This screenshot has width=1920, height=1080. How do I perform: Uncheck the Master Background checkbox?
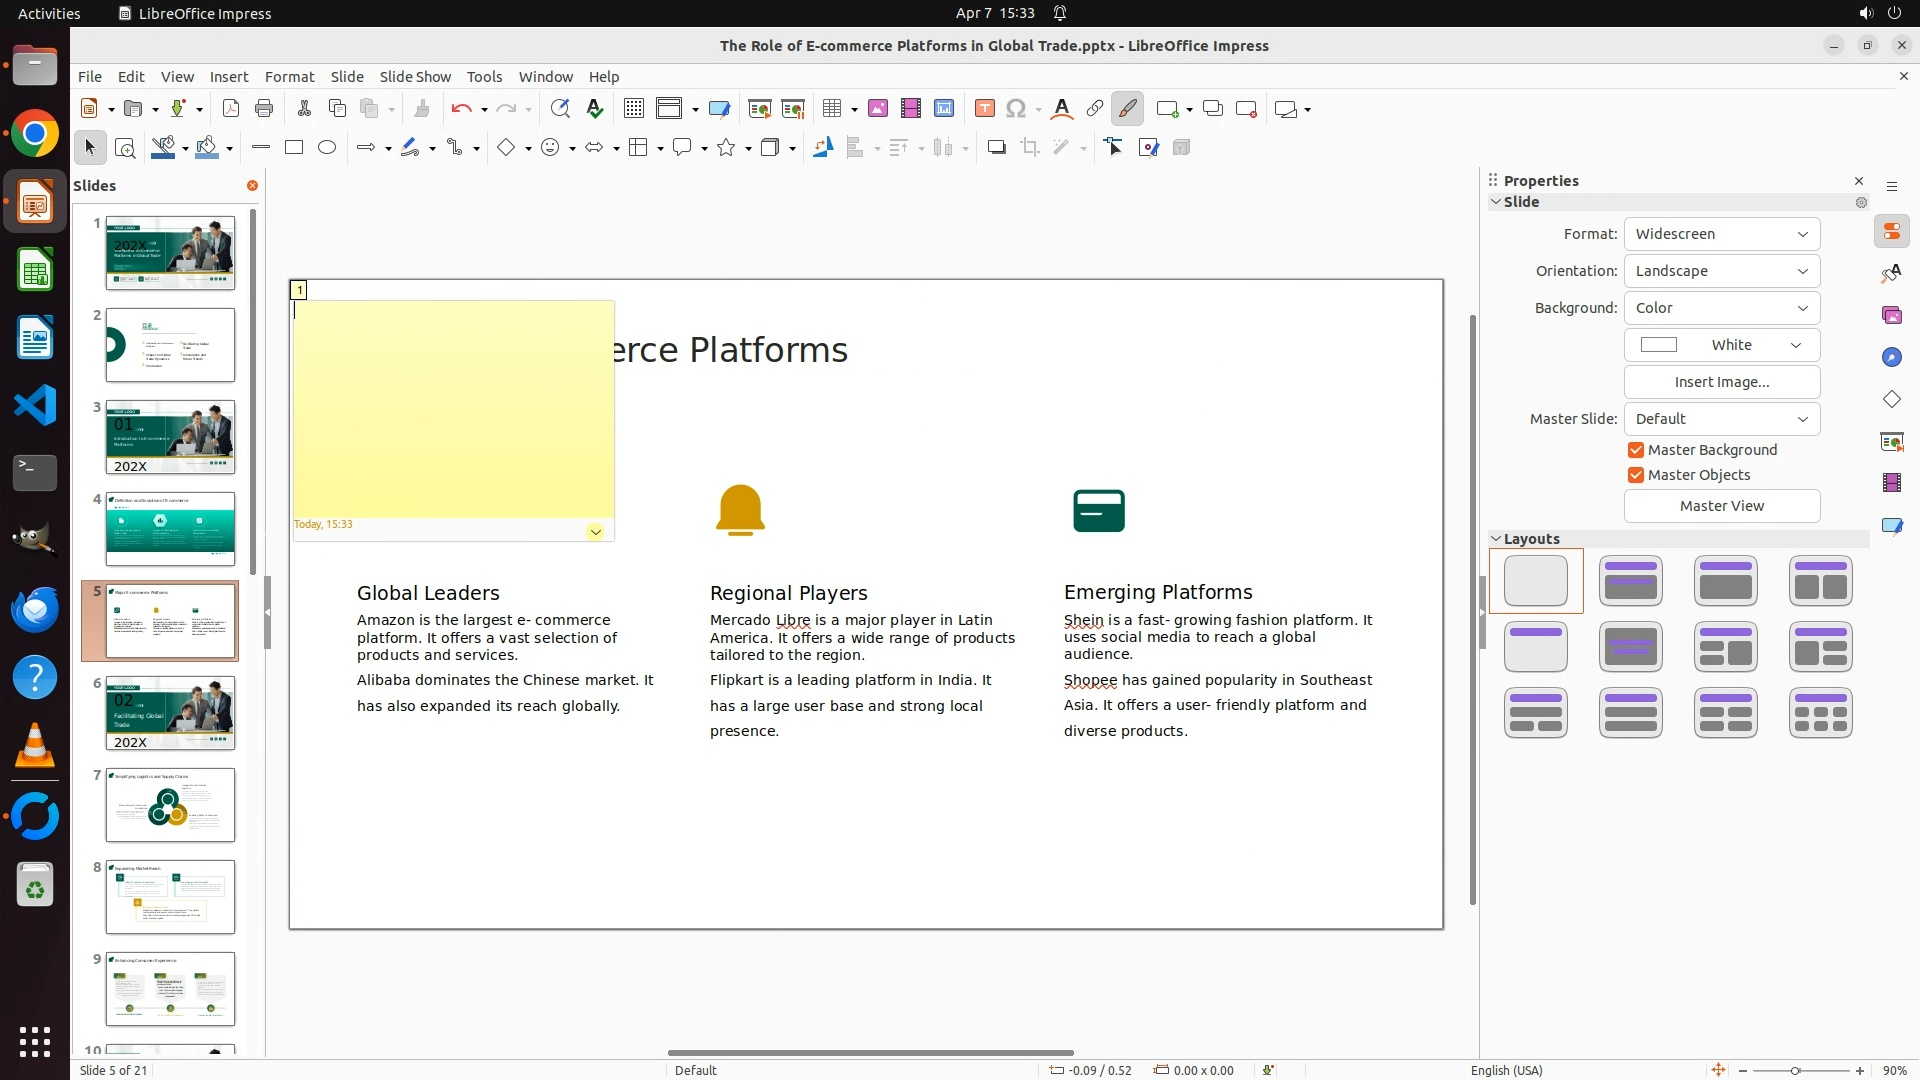(x=1636, y=450)
